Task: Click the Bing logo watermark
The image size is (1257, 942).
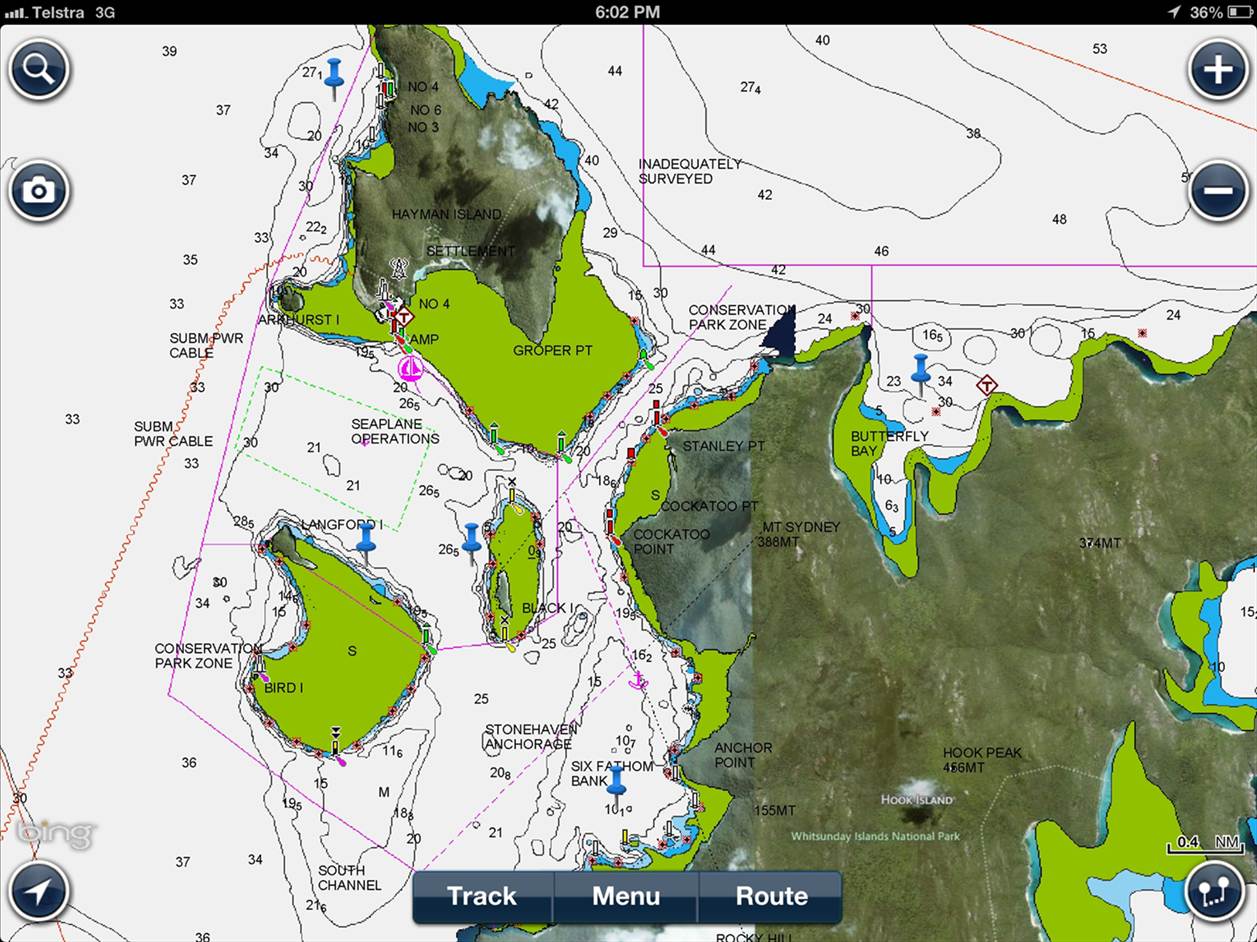Action: [56, 832]
